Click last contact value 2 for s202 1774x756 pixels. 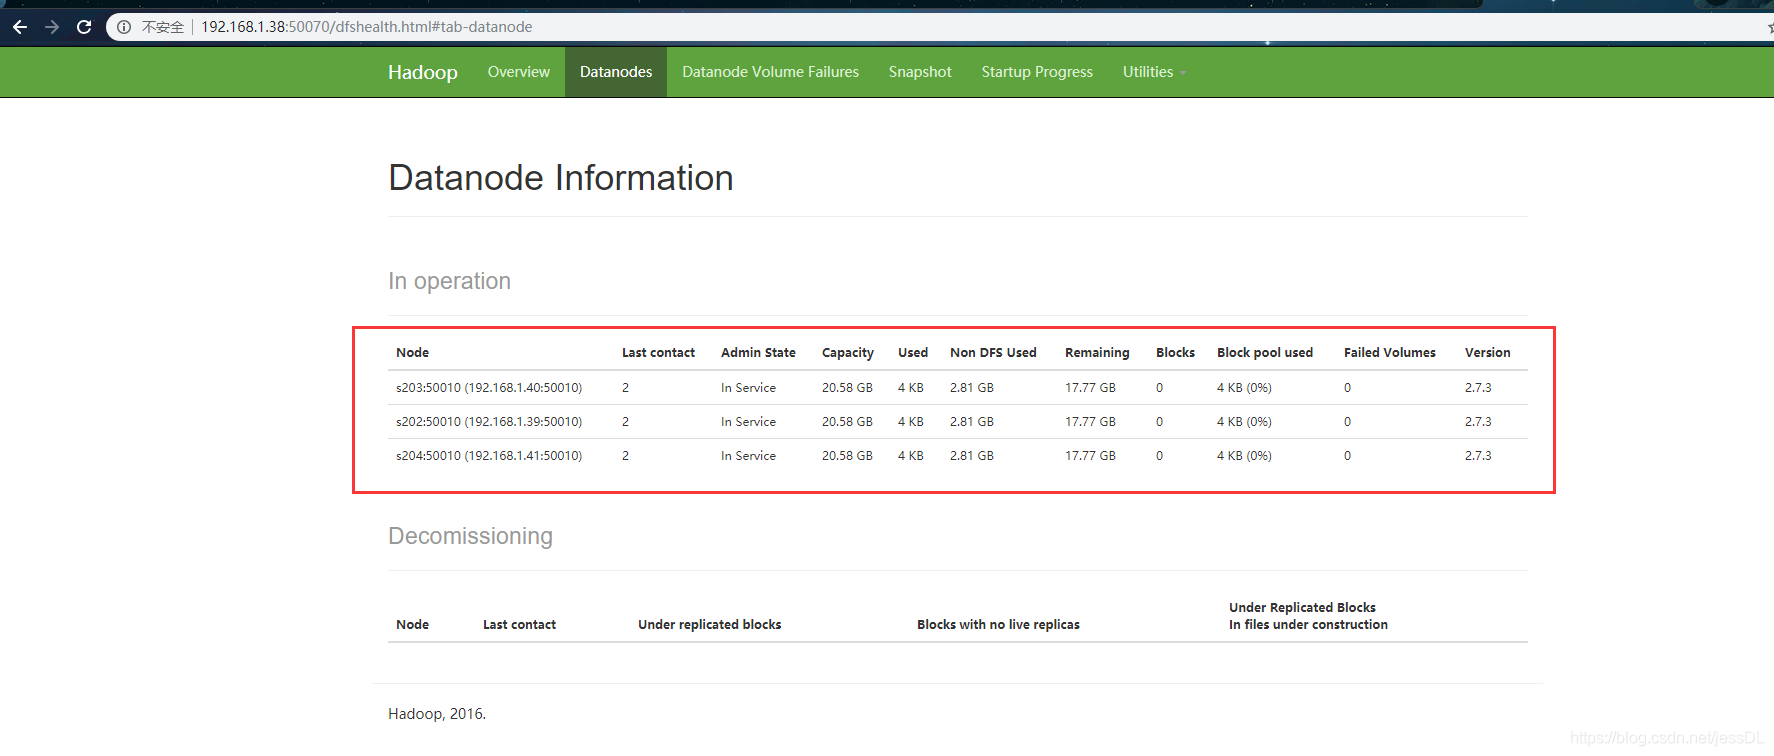tap(625, 422)
